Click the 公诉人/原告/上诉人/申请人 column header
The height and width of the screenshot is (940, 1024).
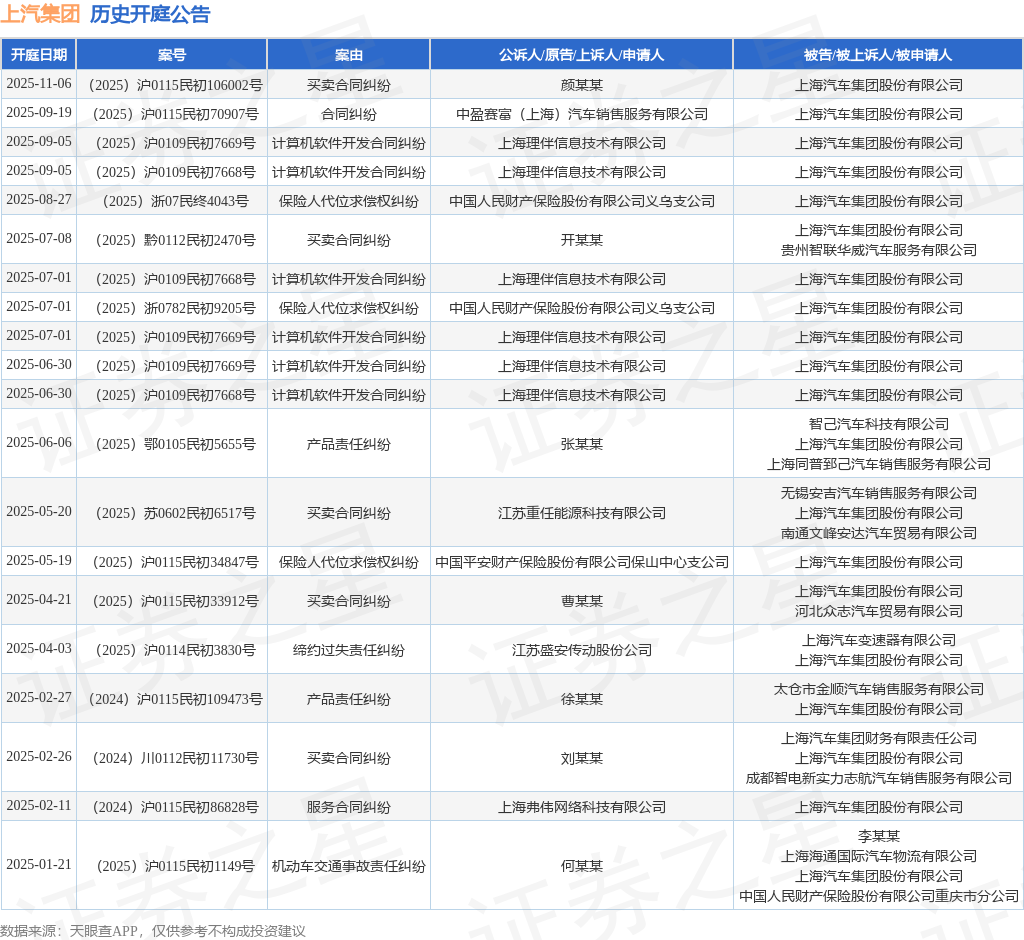[x=581, y=55]
